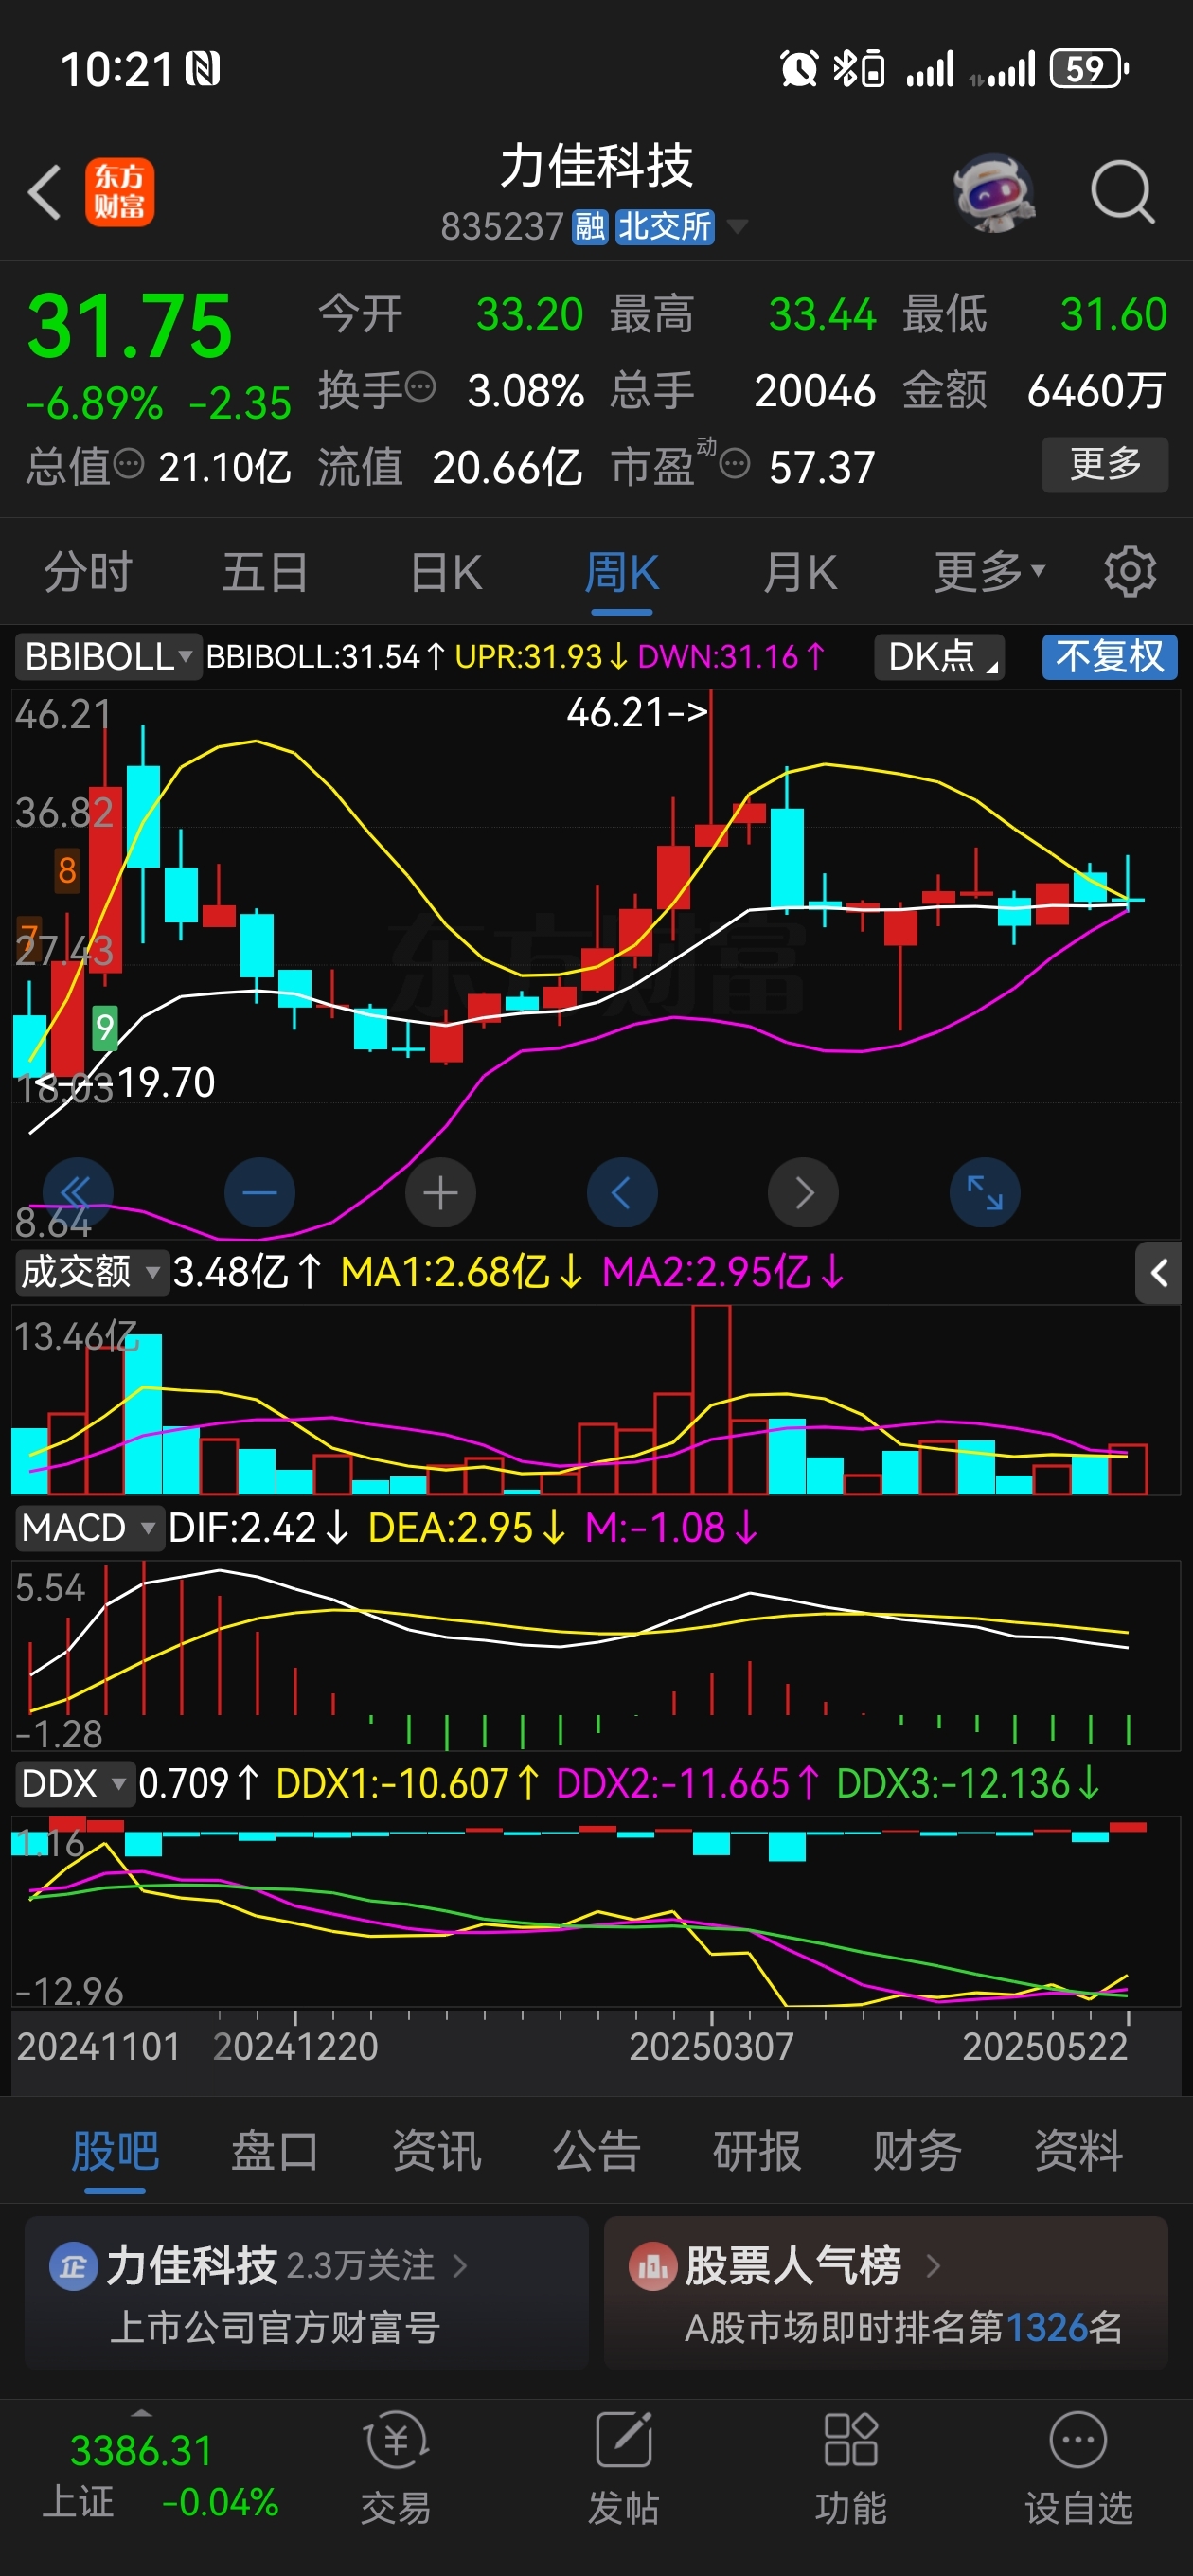Open the robot assistant avatar
Image resolution: width=1193 pixels, height=2576 pixels.
point(993,192)
